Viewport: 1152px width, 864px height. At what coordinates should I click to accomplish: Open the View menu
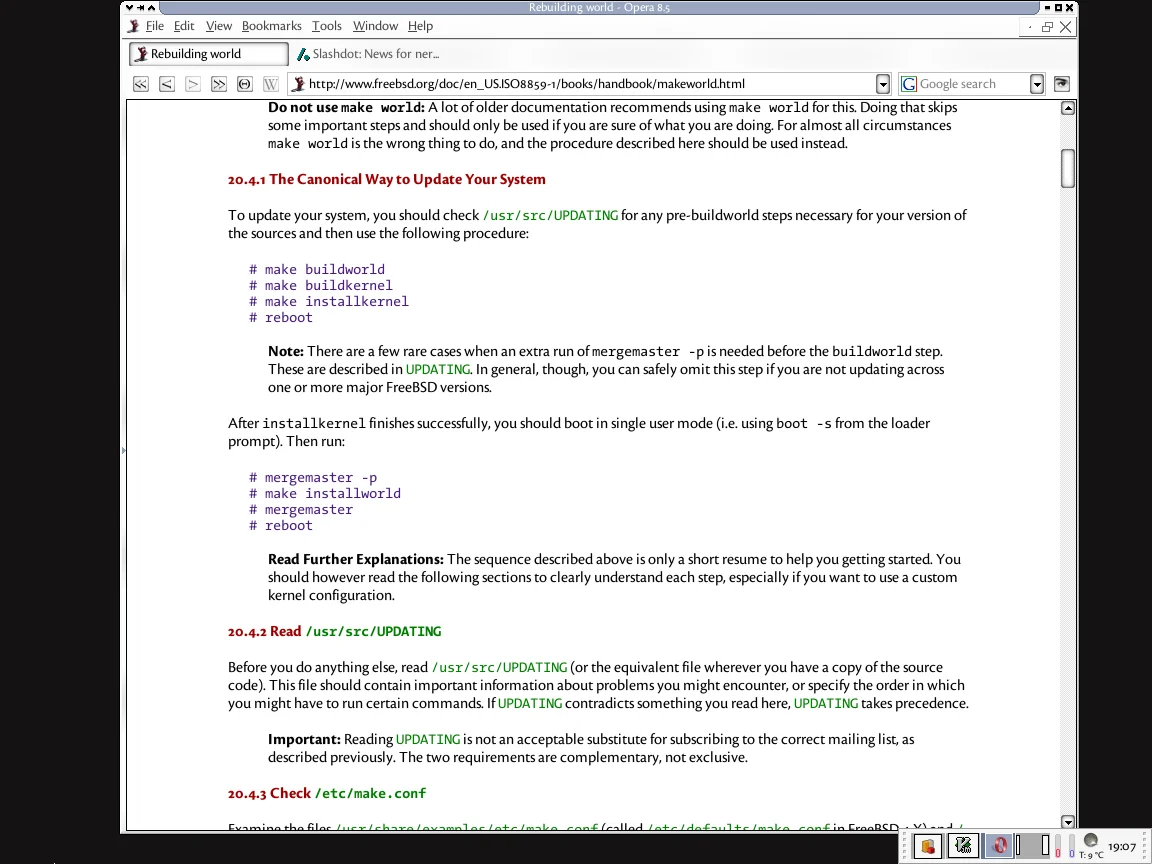click(218, 26)
